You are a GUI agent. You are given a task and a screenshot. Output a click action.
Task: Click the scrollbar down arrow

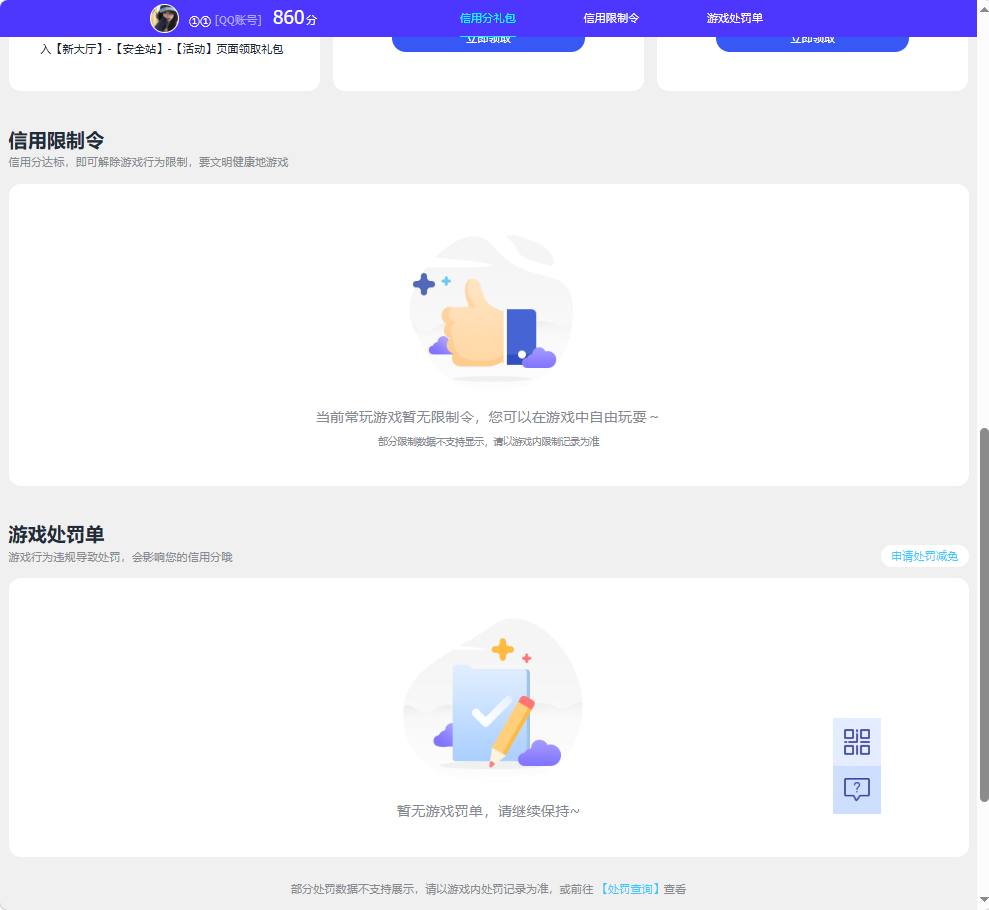tap(983, 900)
